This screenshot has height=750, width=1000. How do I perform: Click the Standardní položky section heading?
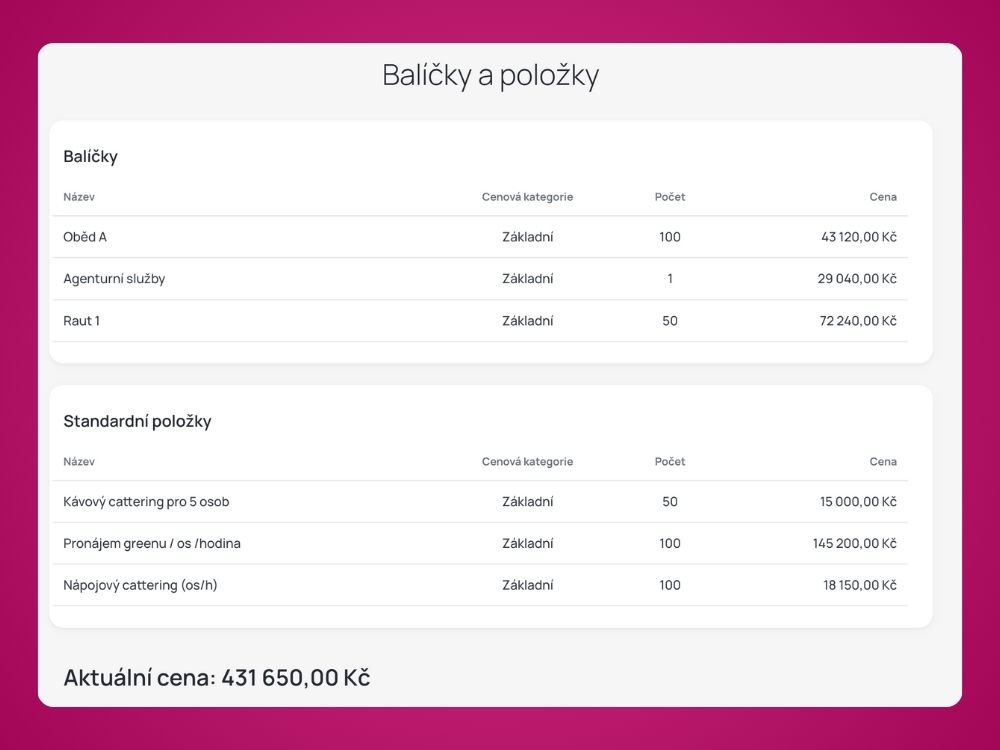137,422
